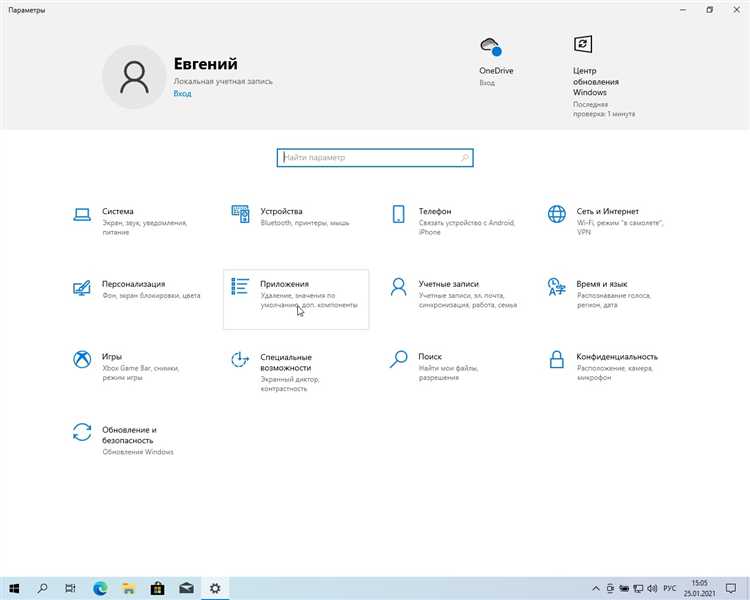Click the battery tray icon
The image size is (750, 600).
[x=624, y=589]
